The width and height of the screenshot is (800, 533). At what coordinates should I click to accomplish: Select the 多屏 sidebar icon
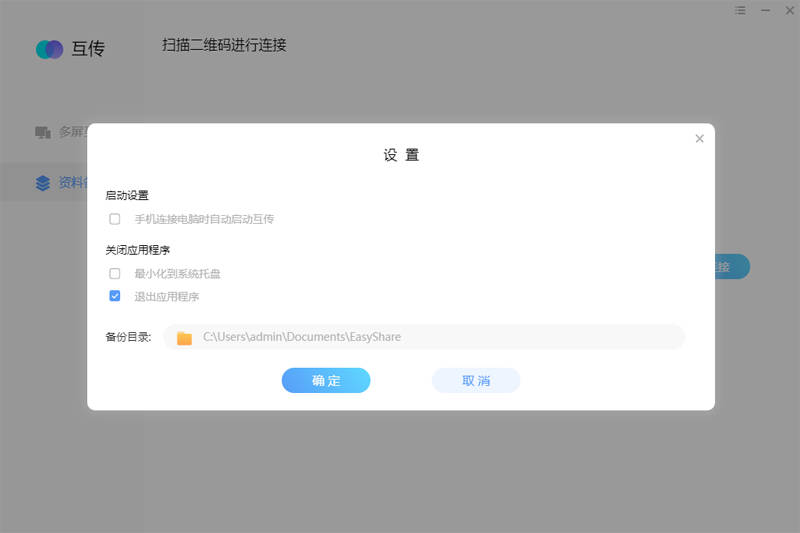click(43, 133)
